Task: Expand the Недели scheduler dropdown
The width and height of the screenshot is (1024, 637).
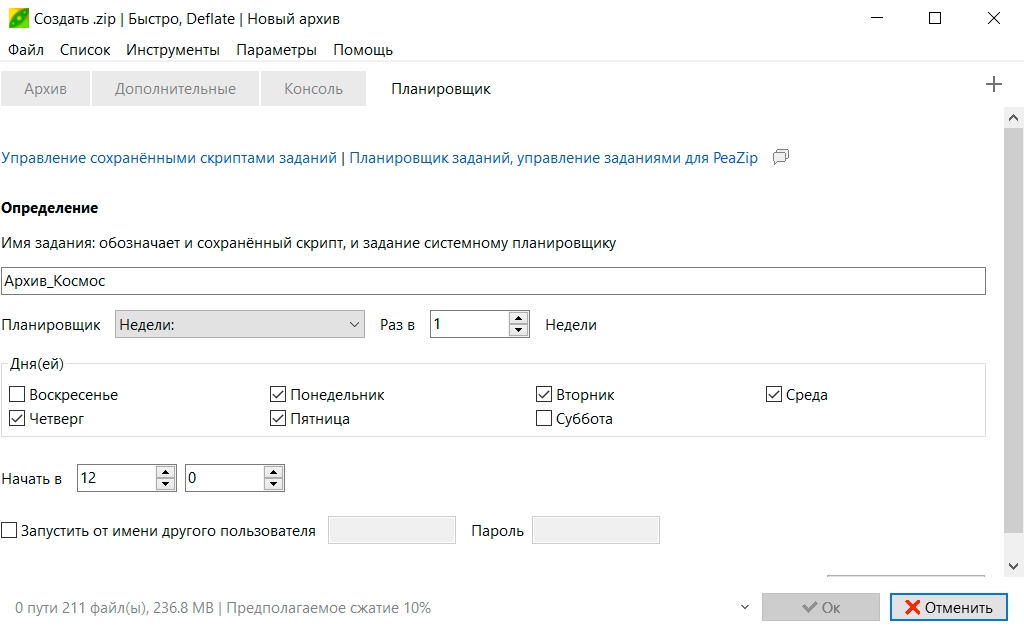Action: coord(240,324)
